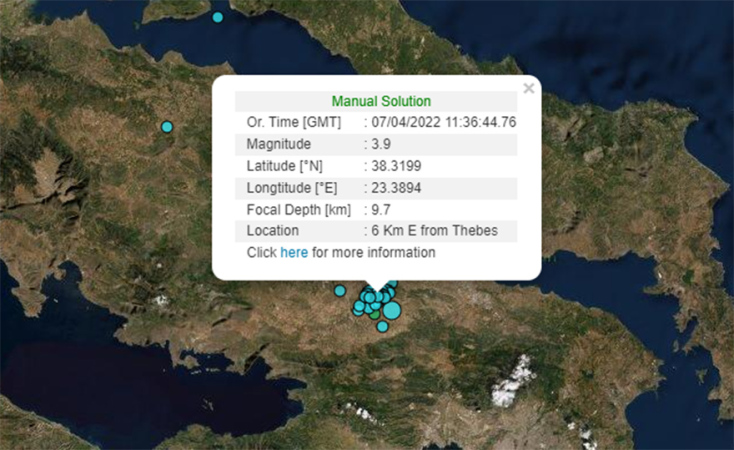Select the lone cyan marker left of cluster
The width and height of the screenshot is (734, 450).
340,291
